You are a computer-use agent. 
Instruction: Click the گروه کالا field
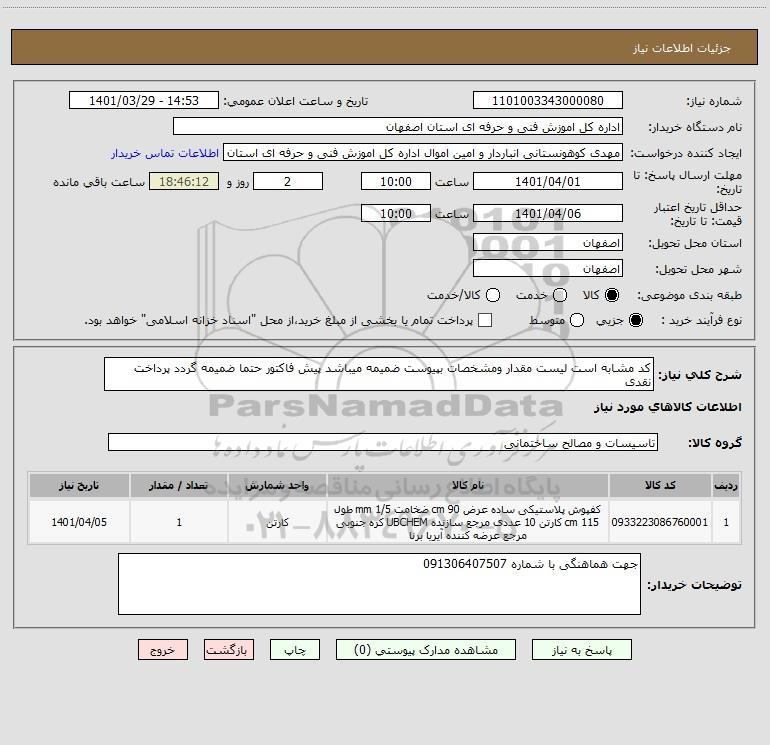[x=383, y=442]
